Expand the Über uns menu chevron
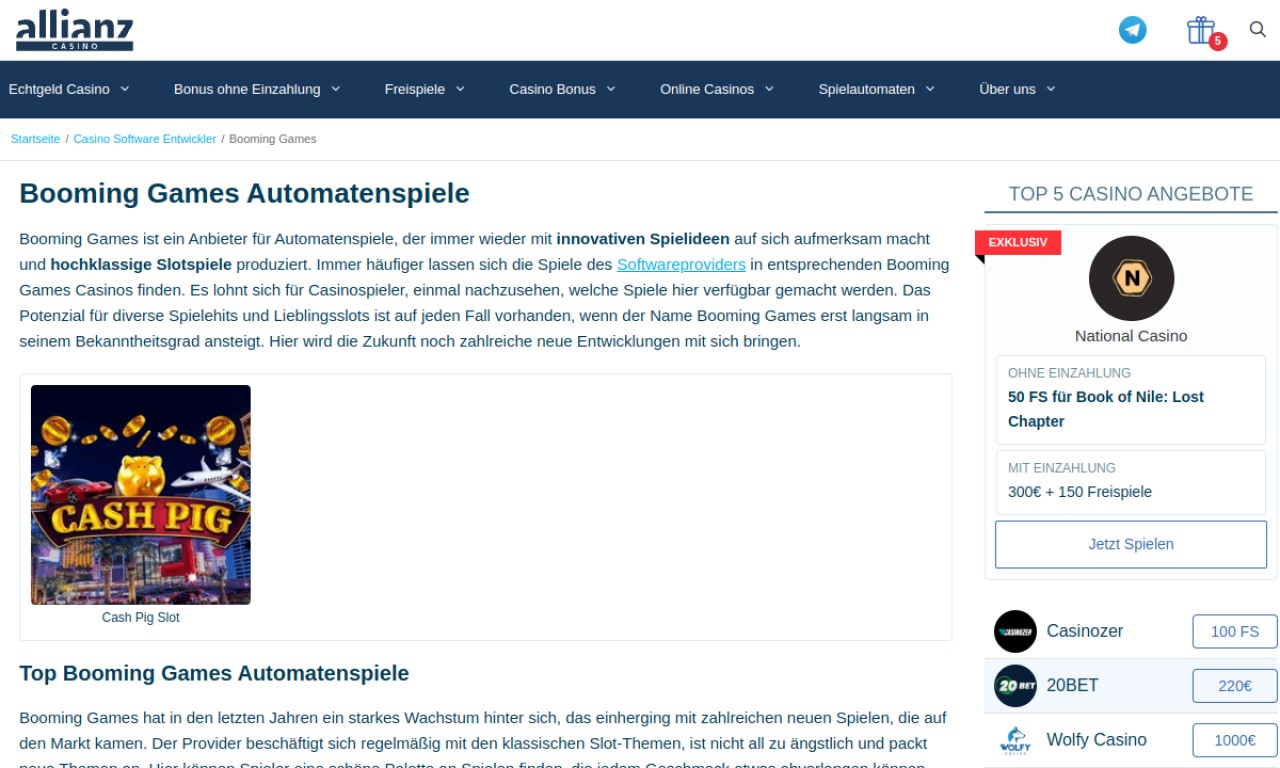1280x768 pixels. (1051, 89)
